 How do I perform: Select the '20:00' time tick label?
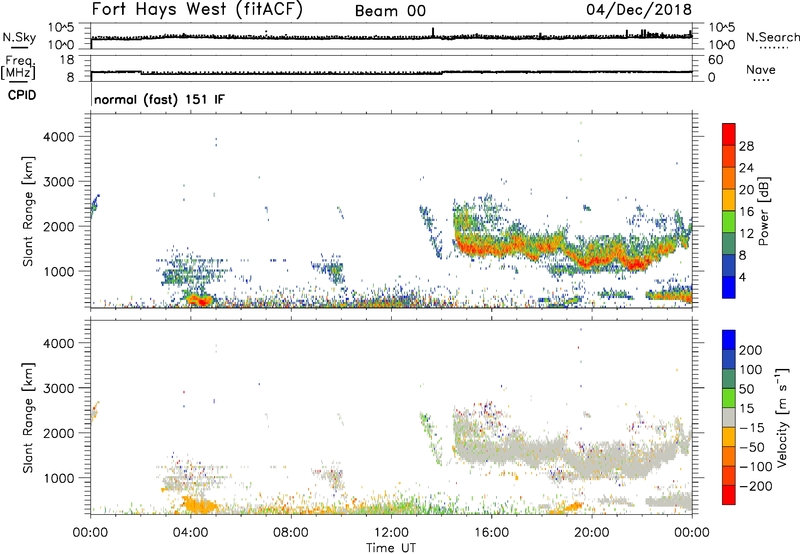[591, 533]
